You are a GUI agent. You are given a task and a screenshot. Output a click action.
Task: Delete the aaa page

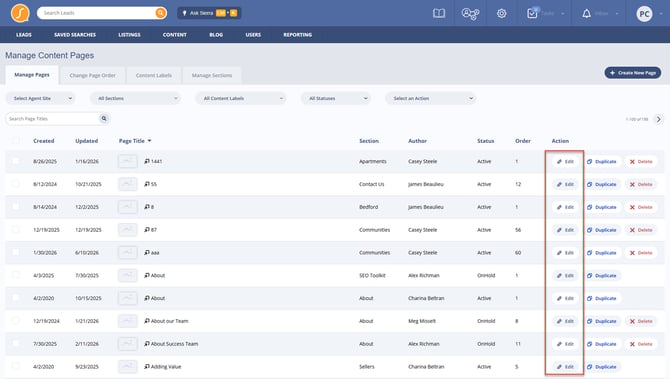point(641,253)
